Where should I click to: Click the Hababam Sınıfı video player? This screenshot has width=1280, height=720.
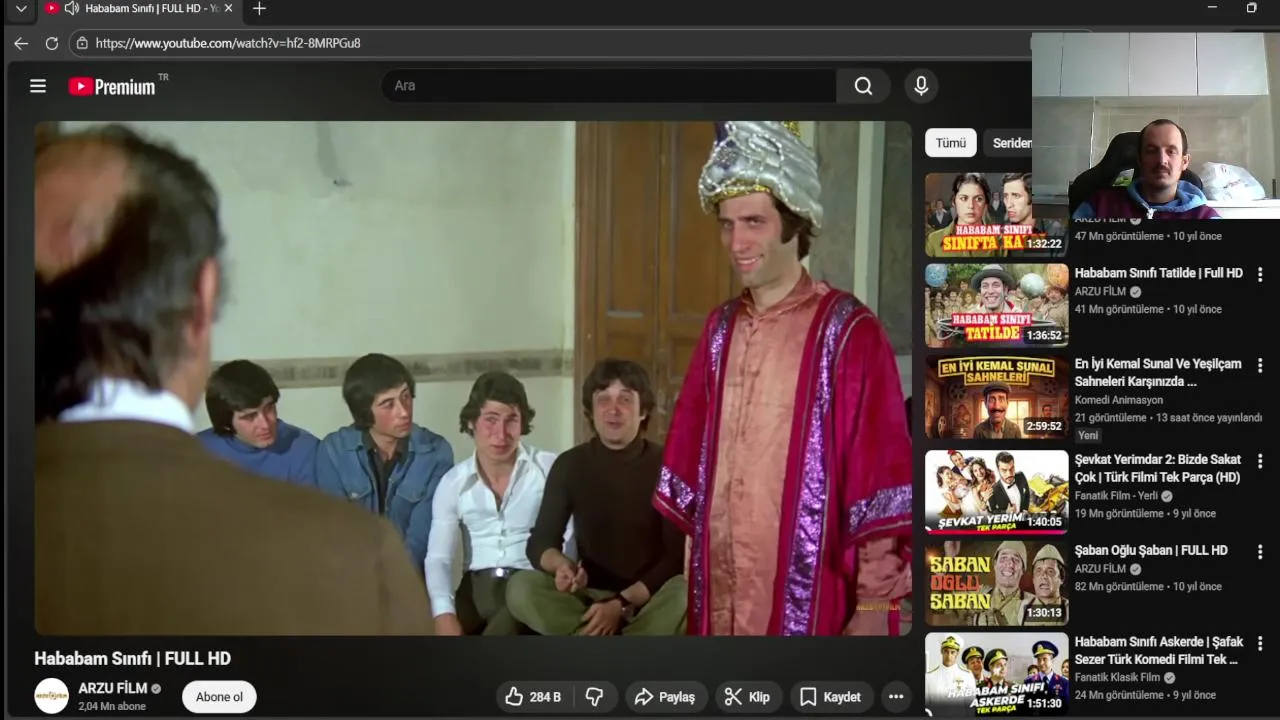tap(473, 378)
